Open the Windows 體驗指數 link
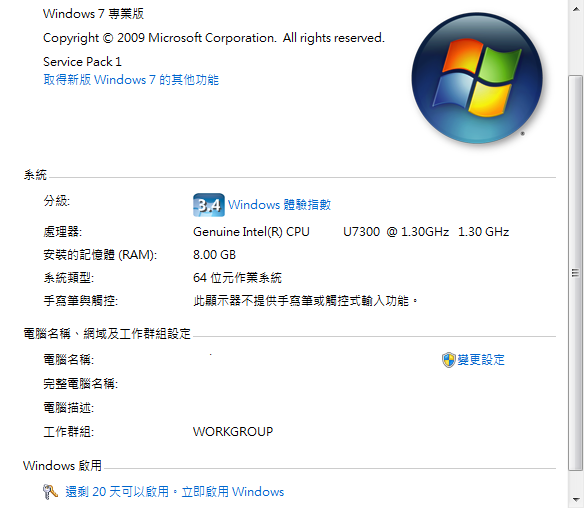Viewport: 584px width, 508px height. click(x=279, y=205)
